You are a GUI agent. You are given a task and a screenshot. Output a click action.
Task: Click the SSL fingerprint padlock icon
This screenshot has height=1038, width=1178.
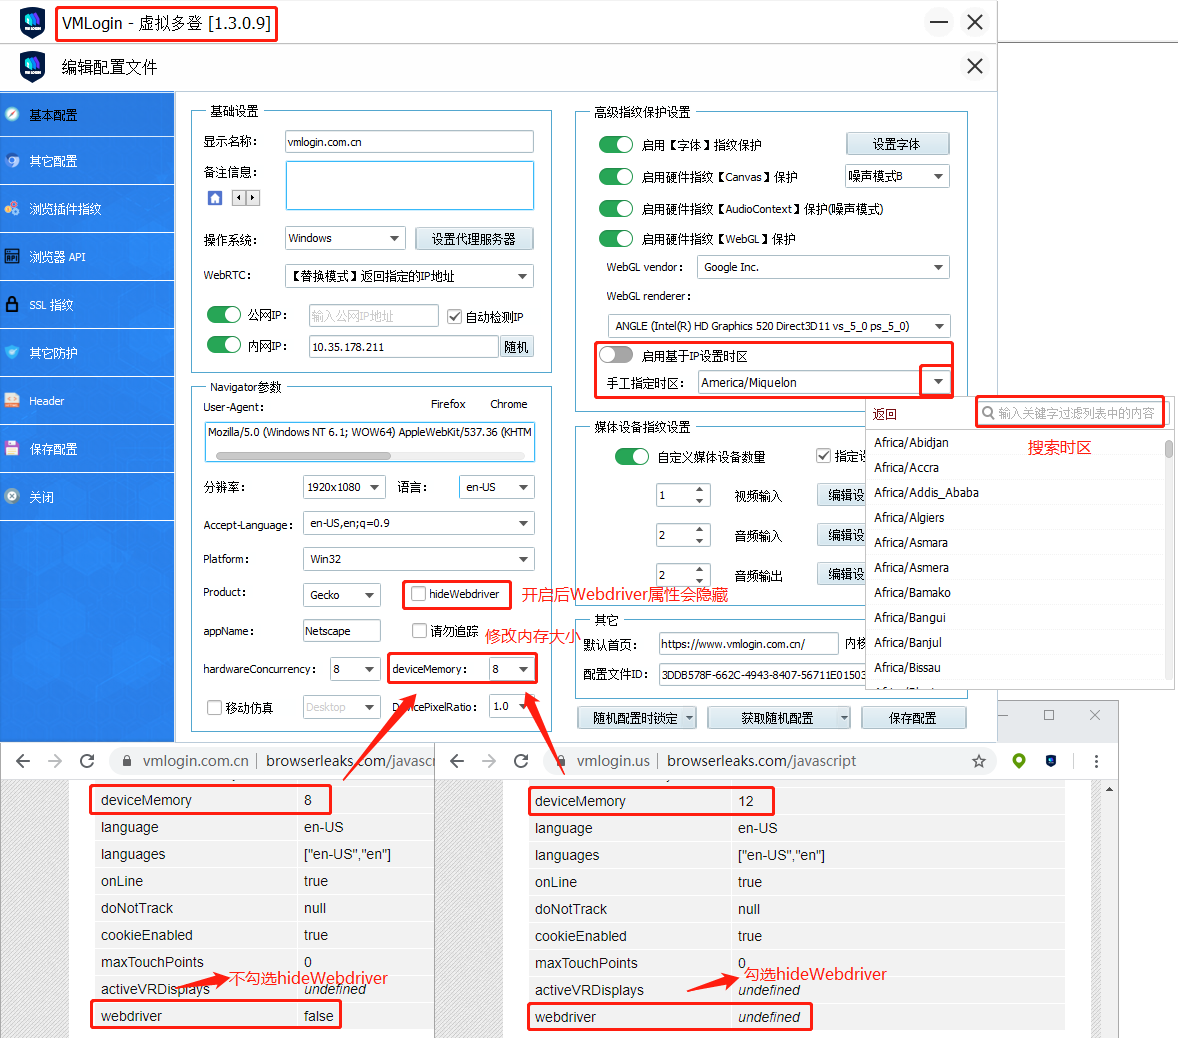tap(12, 305)
